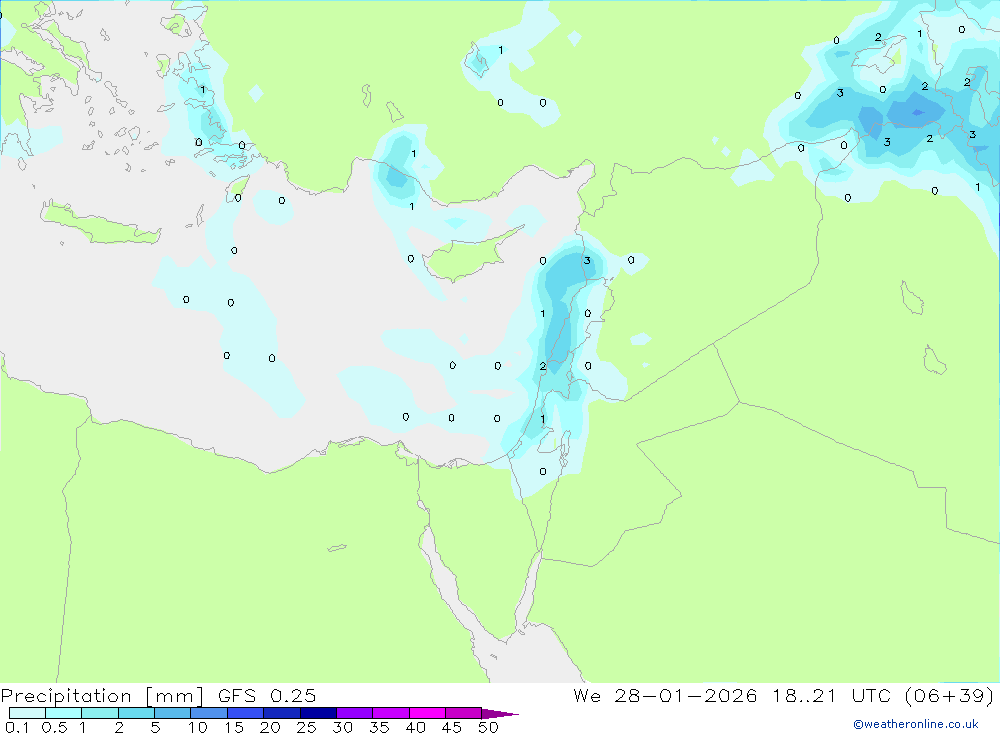Click the '10' legend scale label
This screenshot has width=1000, height=733.
coord(198,727)
